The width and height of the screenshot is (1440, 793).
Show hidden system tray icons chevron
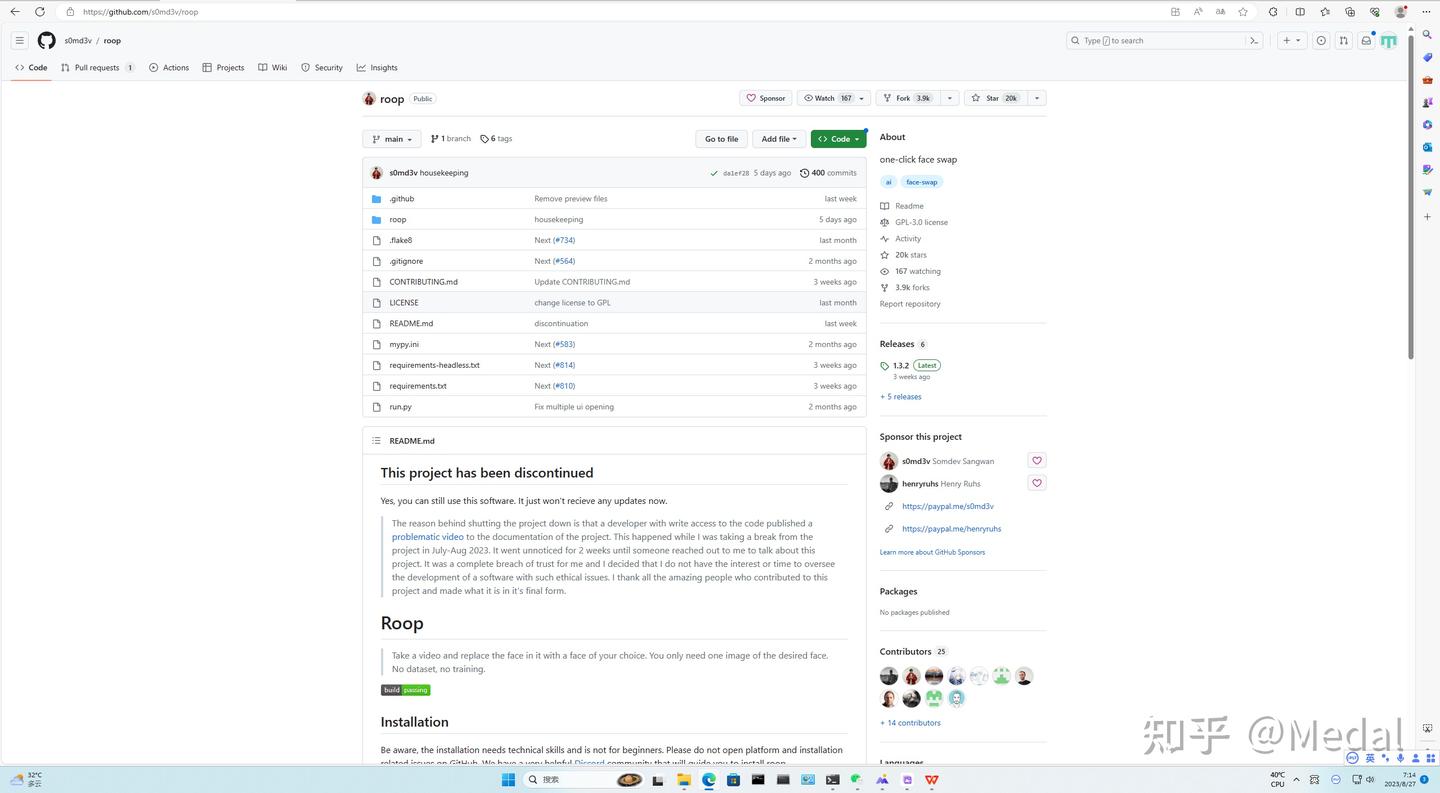1297,780
